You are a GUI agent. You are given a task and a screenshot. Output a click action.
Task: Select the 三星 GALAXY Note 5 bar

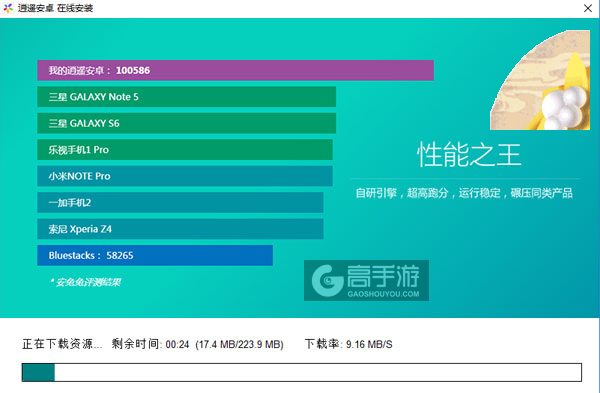coord(186,97)
